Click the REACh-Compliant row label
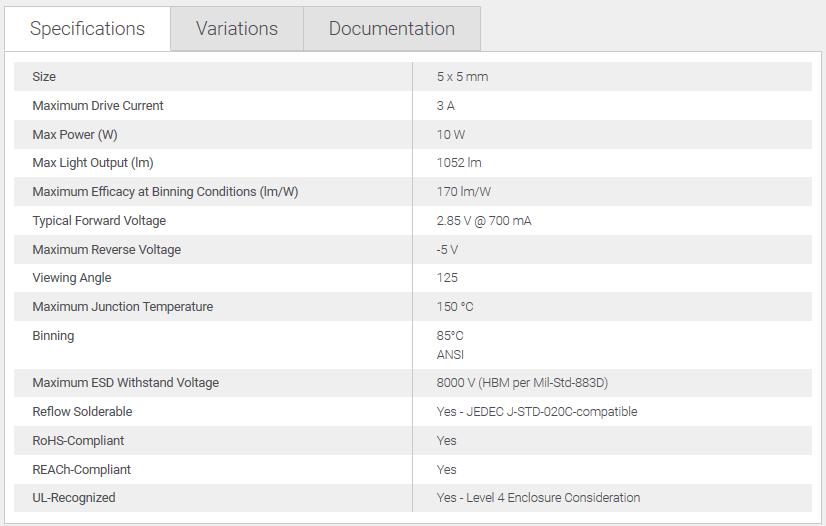The height and width of the screenshot is (526, 826). [81, 470]
